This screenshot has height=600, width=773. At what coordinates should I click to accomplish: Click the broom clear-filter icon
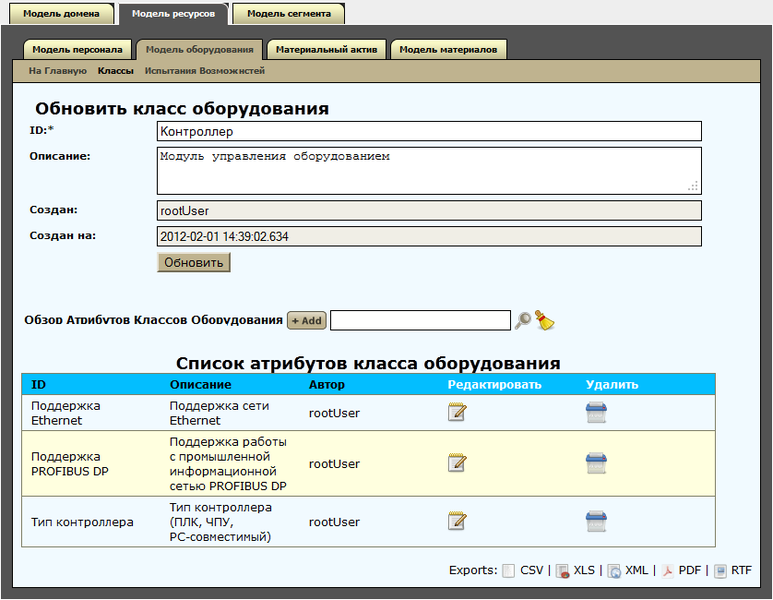544,320
